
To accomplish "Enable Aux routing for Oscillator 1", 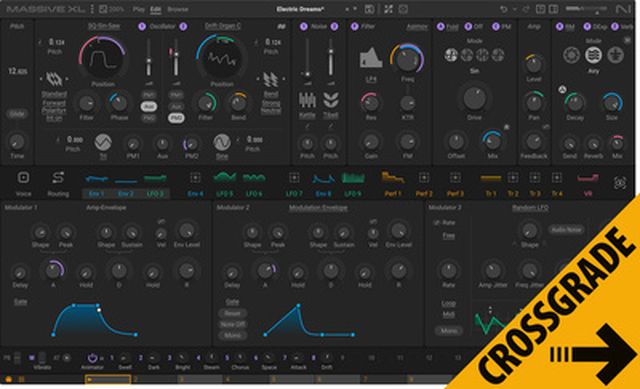I will tap(149, 107).
